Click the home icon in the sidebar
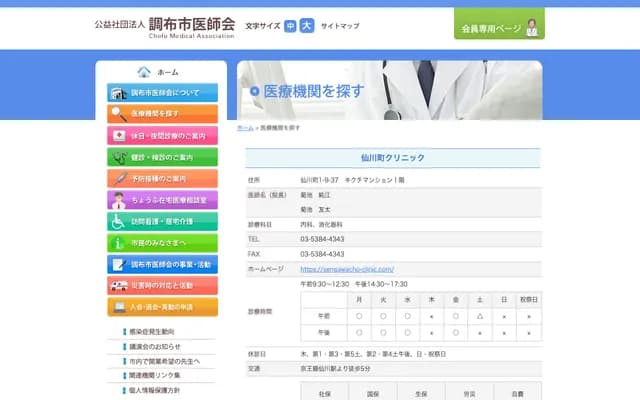 (145, 72)
